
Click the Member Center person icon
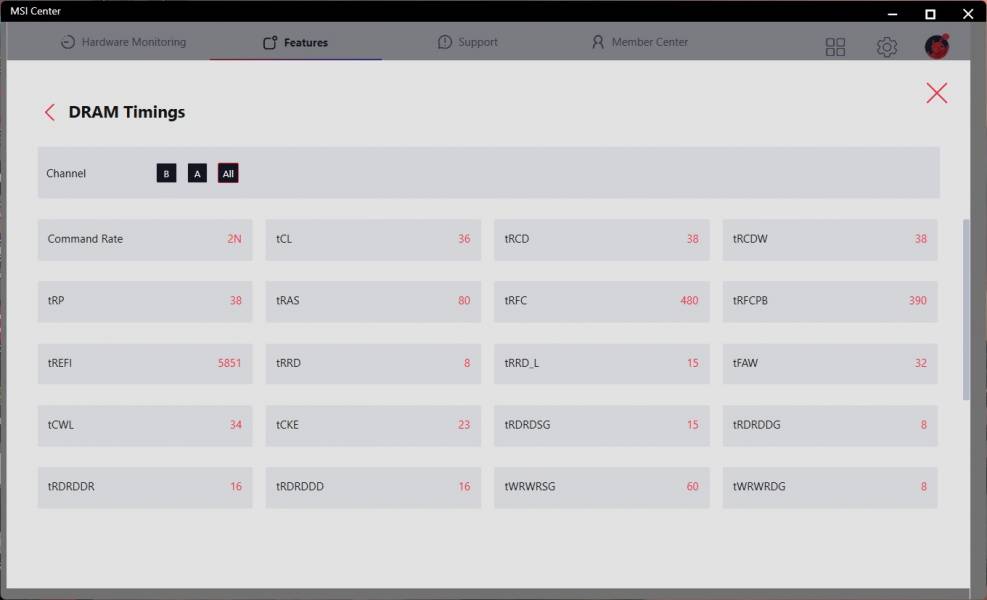597,42
